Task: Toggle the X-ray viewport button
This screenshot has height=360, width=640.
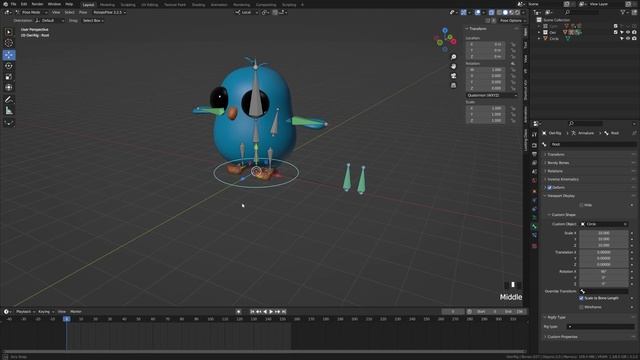Action: coord(491,12)
